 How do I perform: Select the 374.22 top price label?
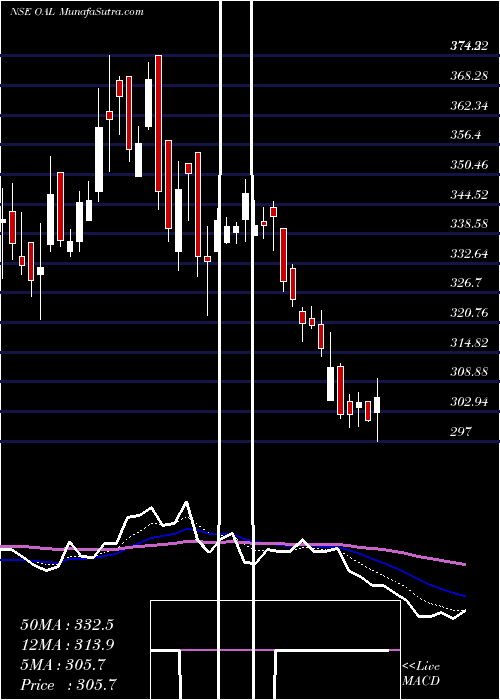tap(468, 46)
